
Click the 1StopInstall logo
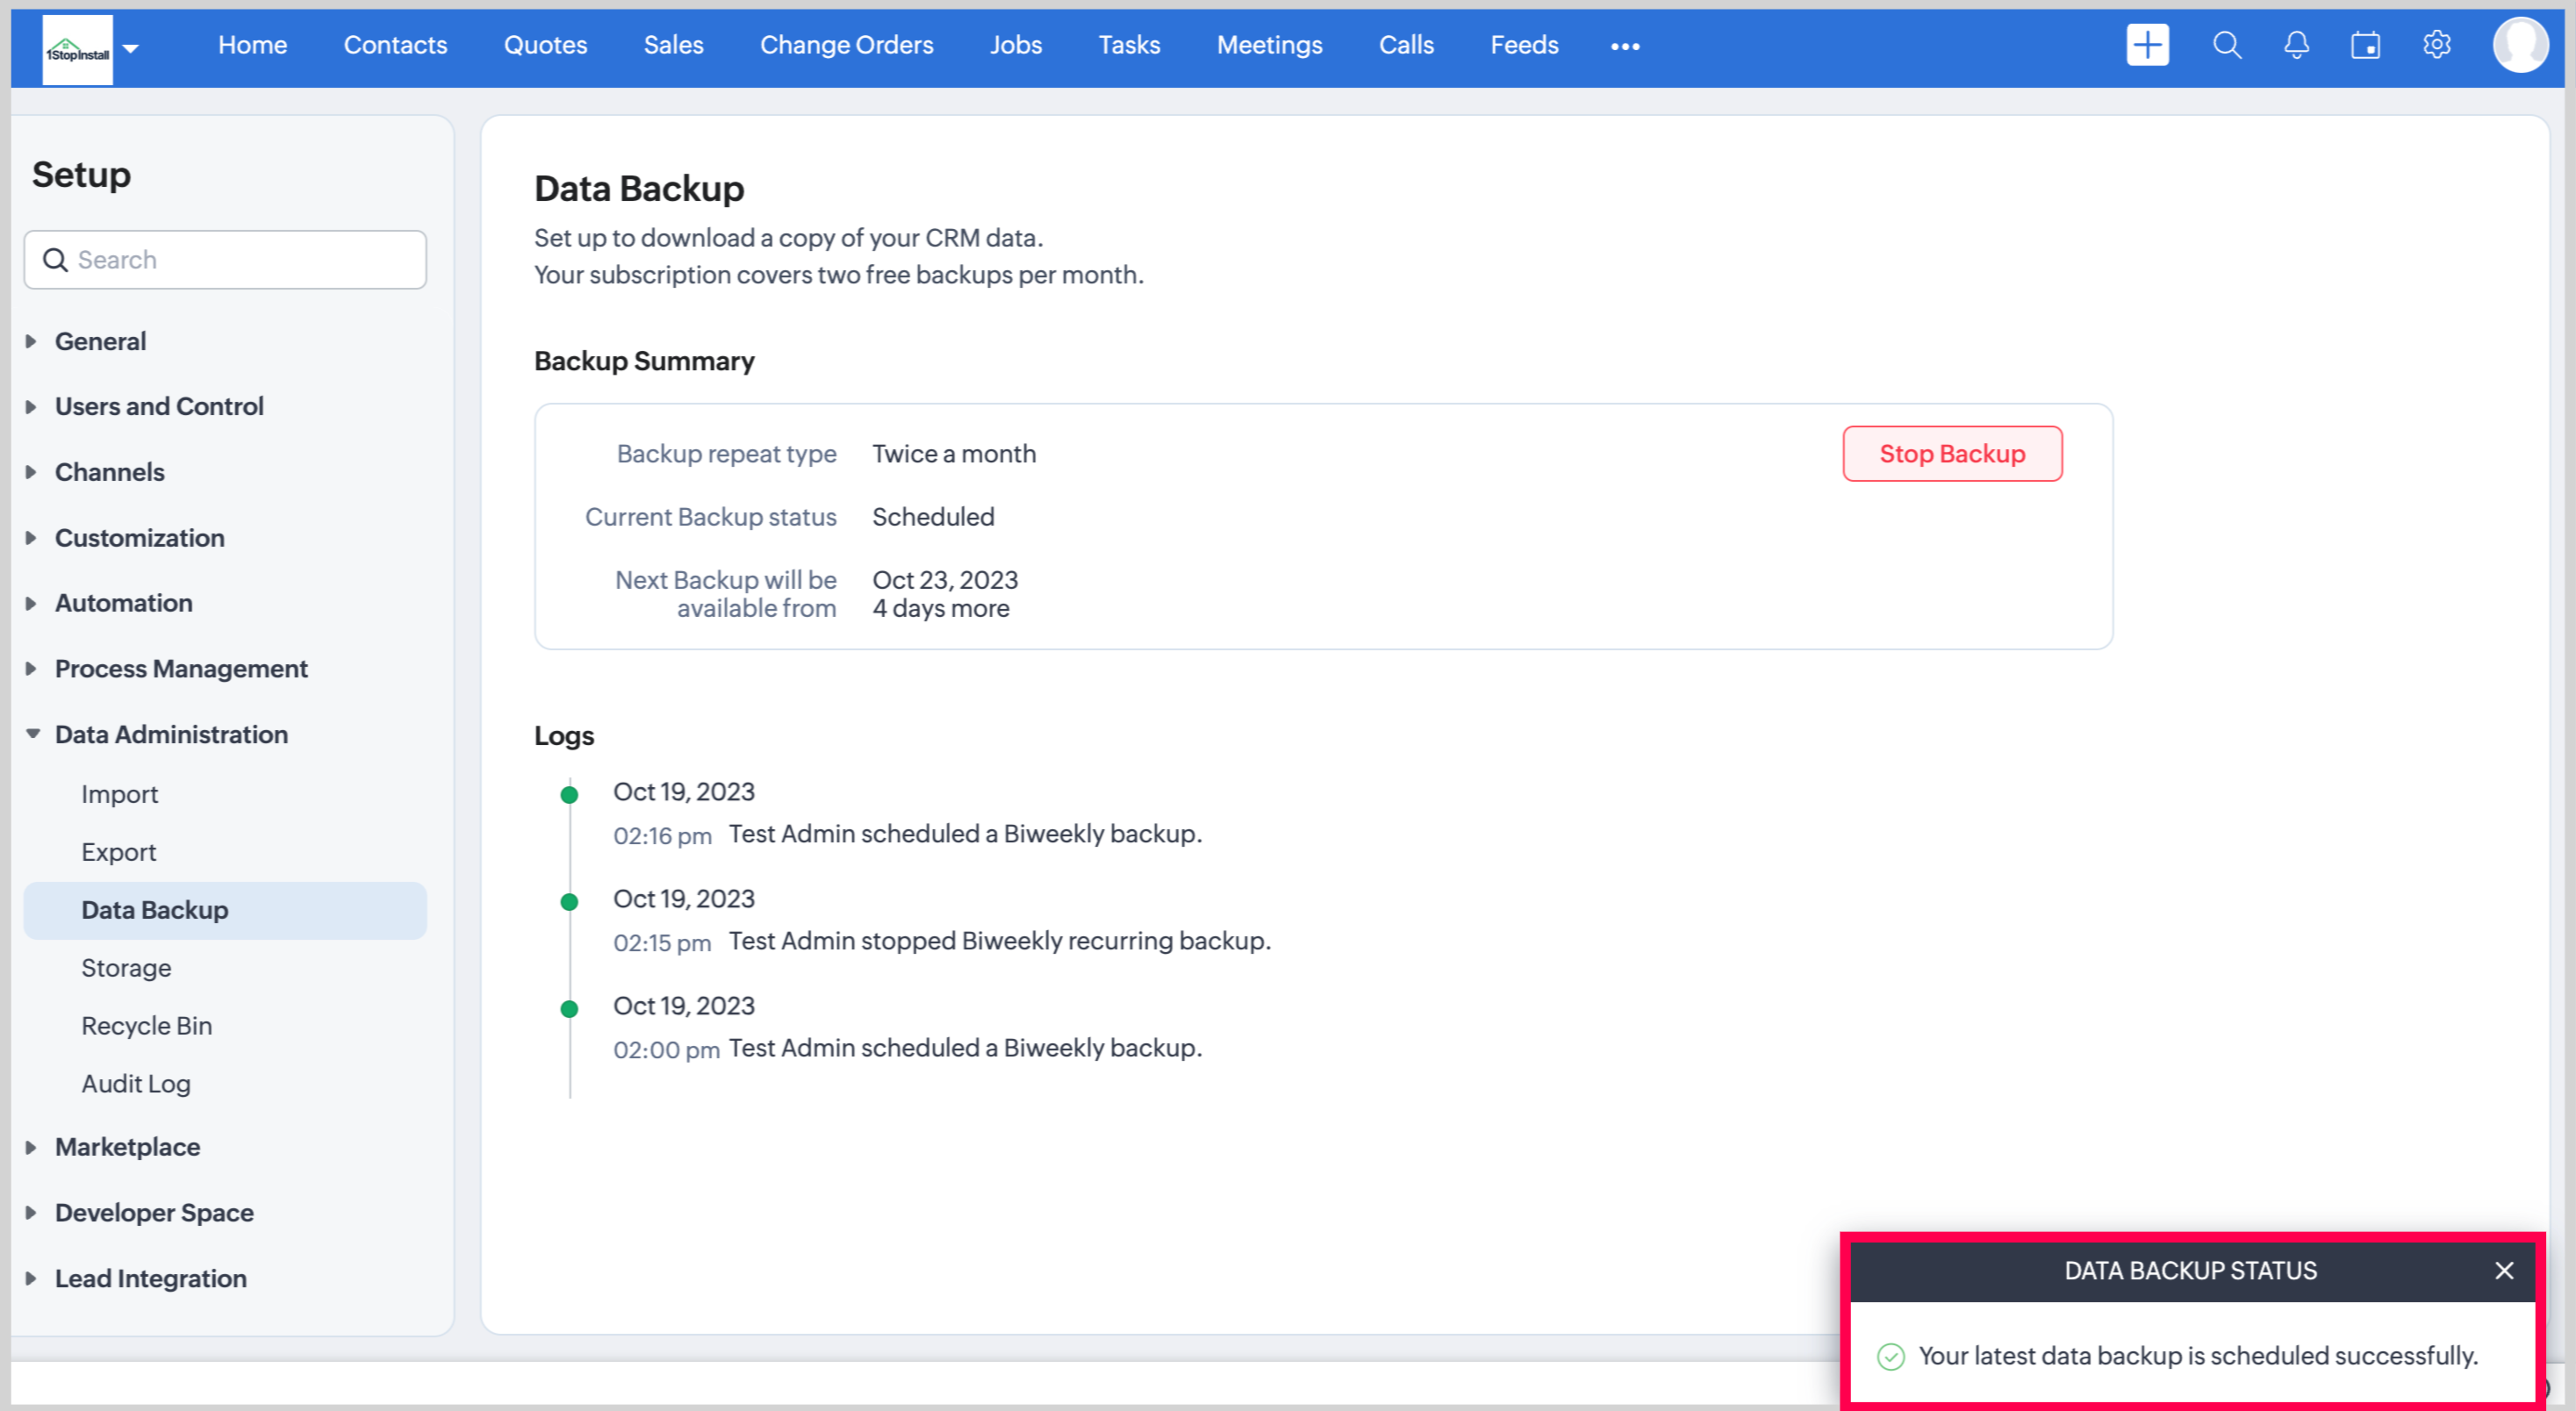pyautogui.click(x=78, y=50)
